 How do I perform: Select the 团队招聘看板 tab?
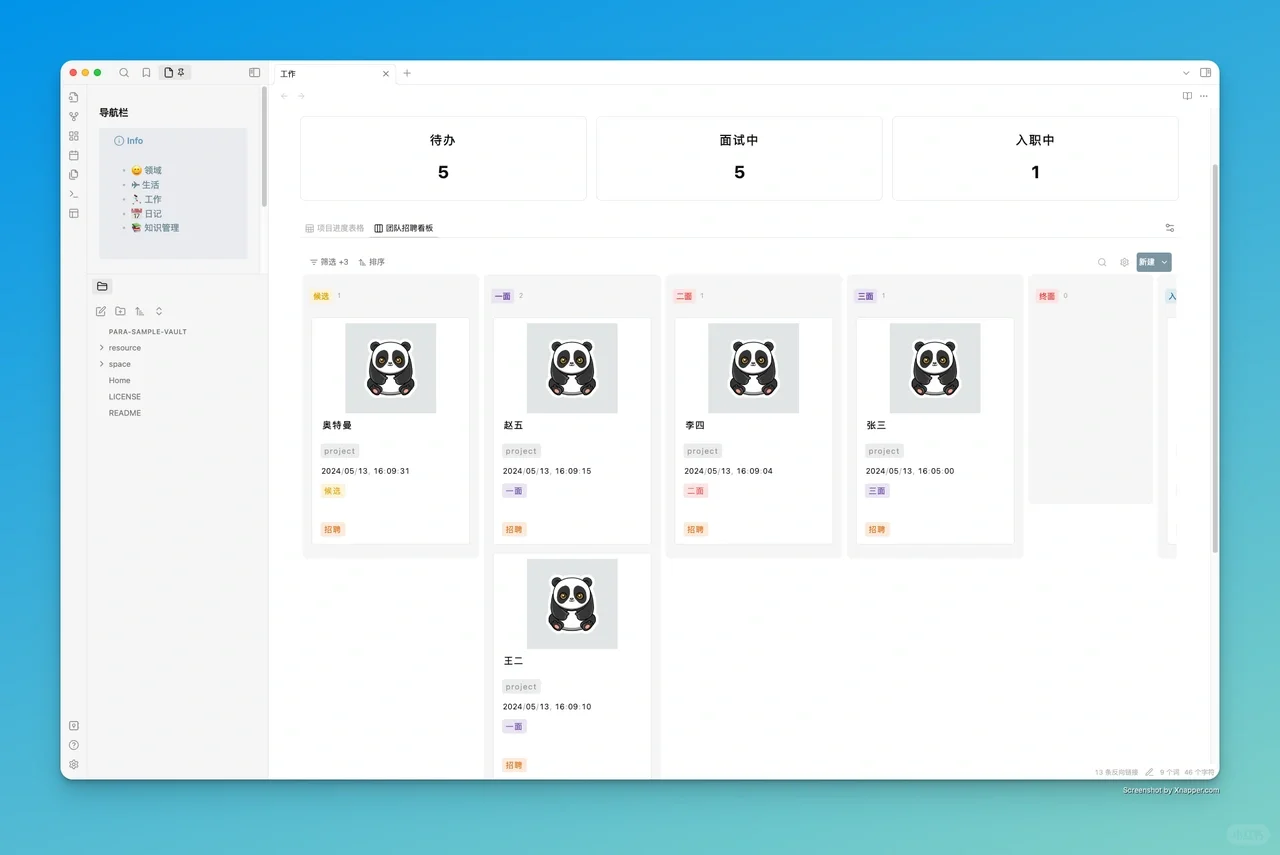[410, 227]
